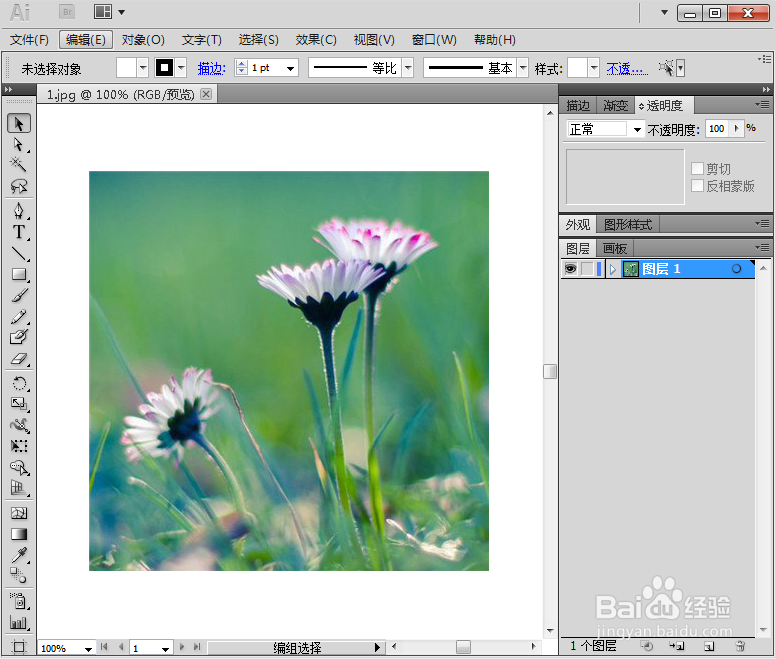Open the 对象(O) menu
This screenshot has width=776, height=659.
tap(143, 40)
